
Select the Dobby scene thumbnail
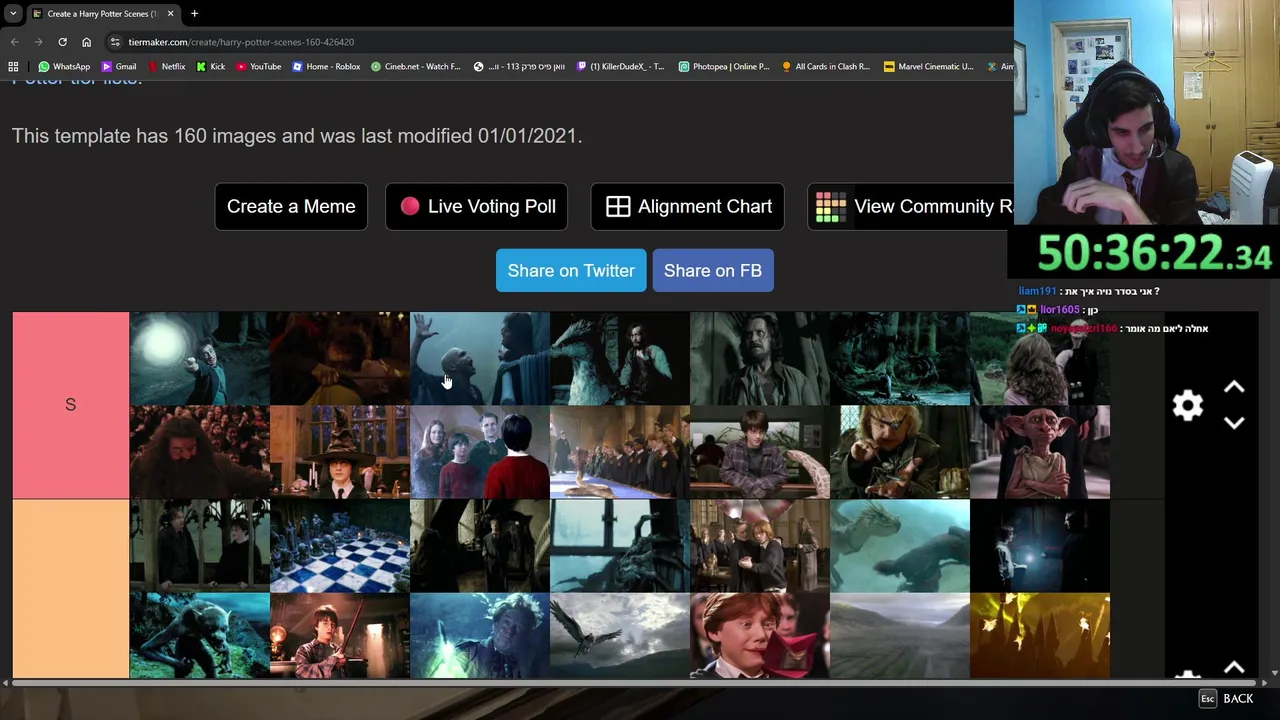1039,452
